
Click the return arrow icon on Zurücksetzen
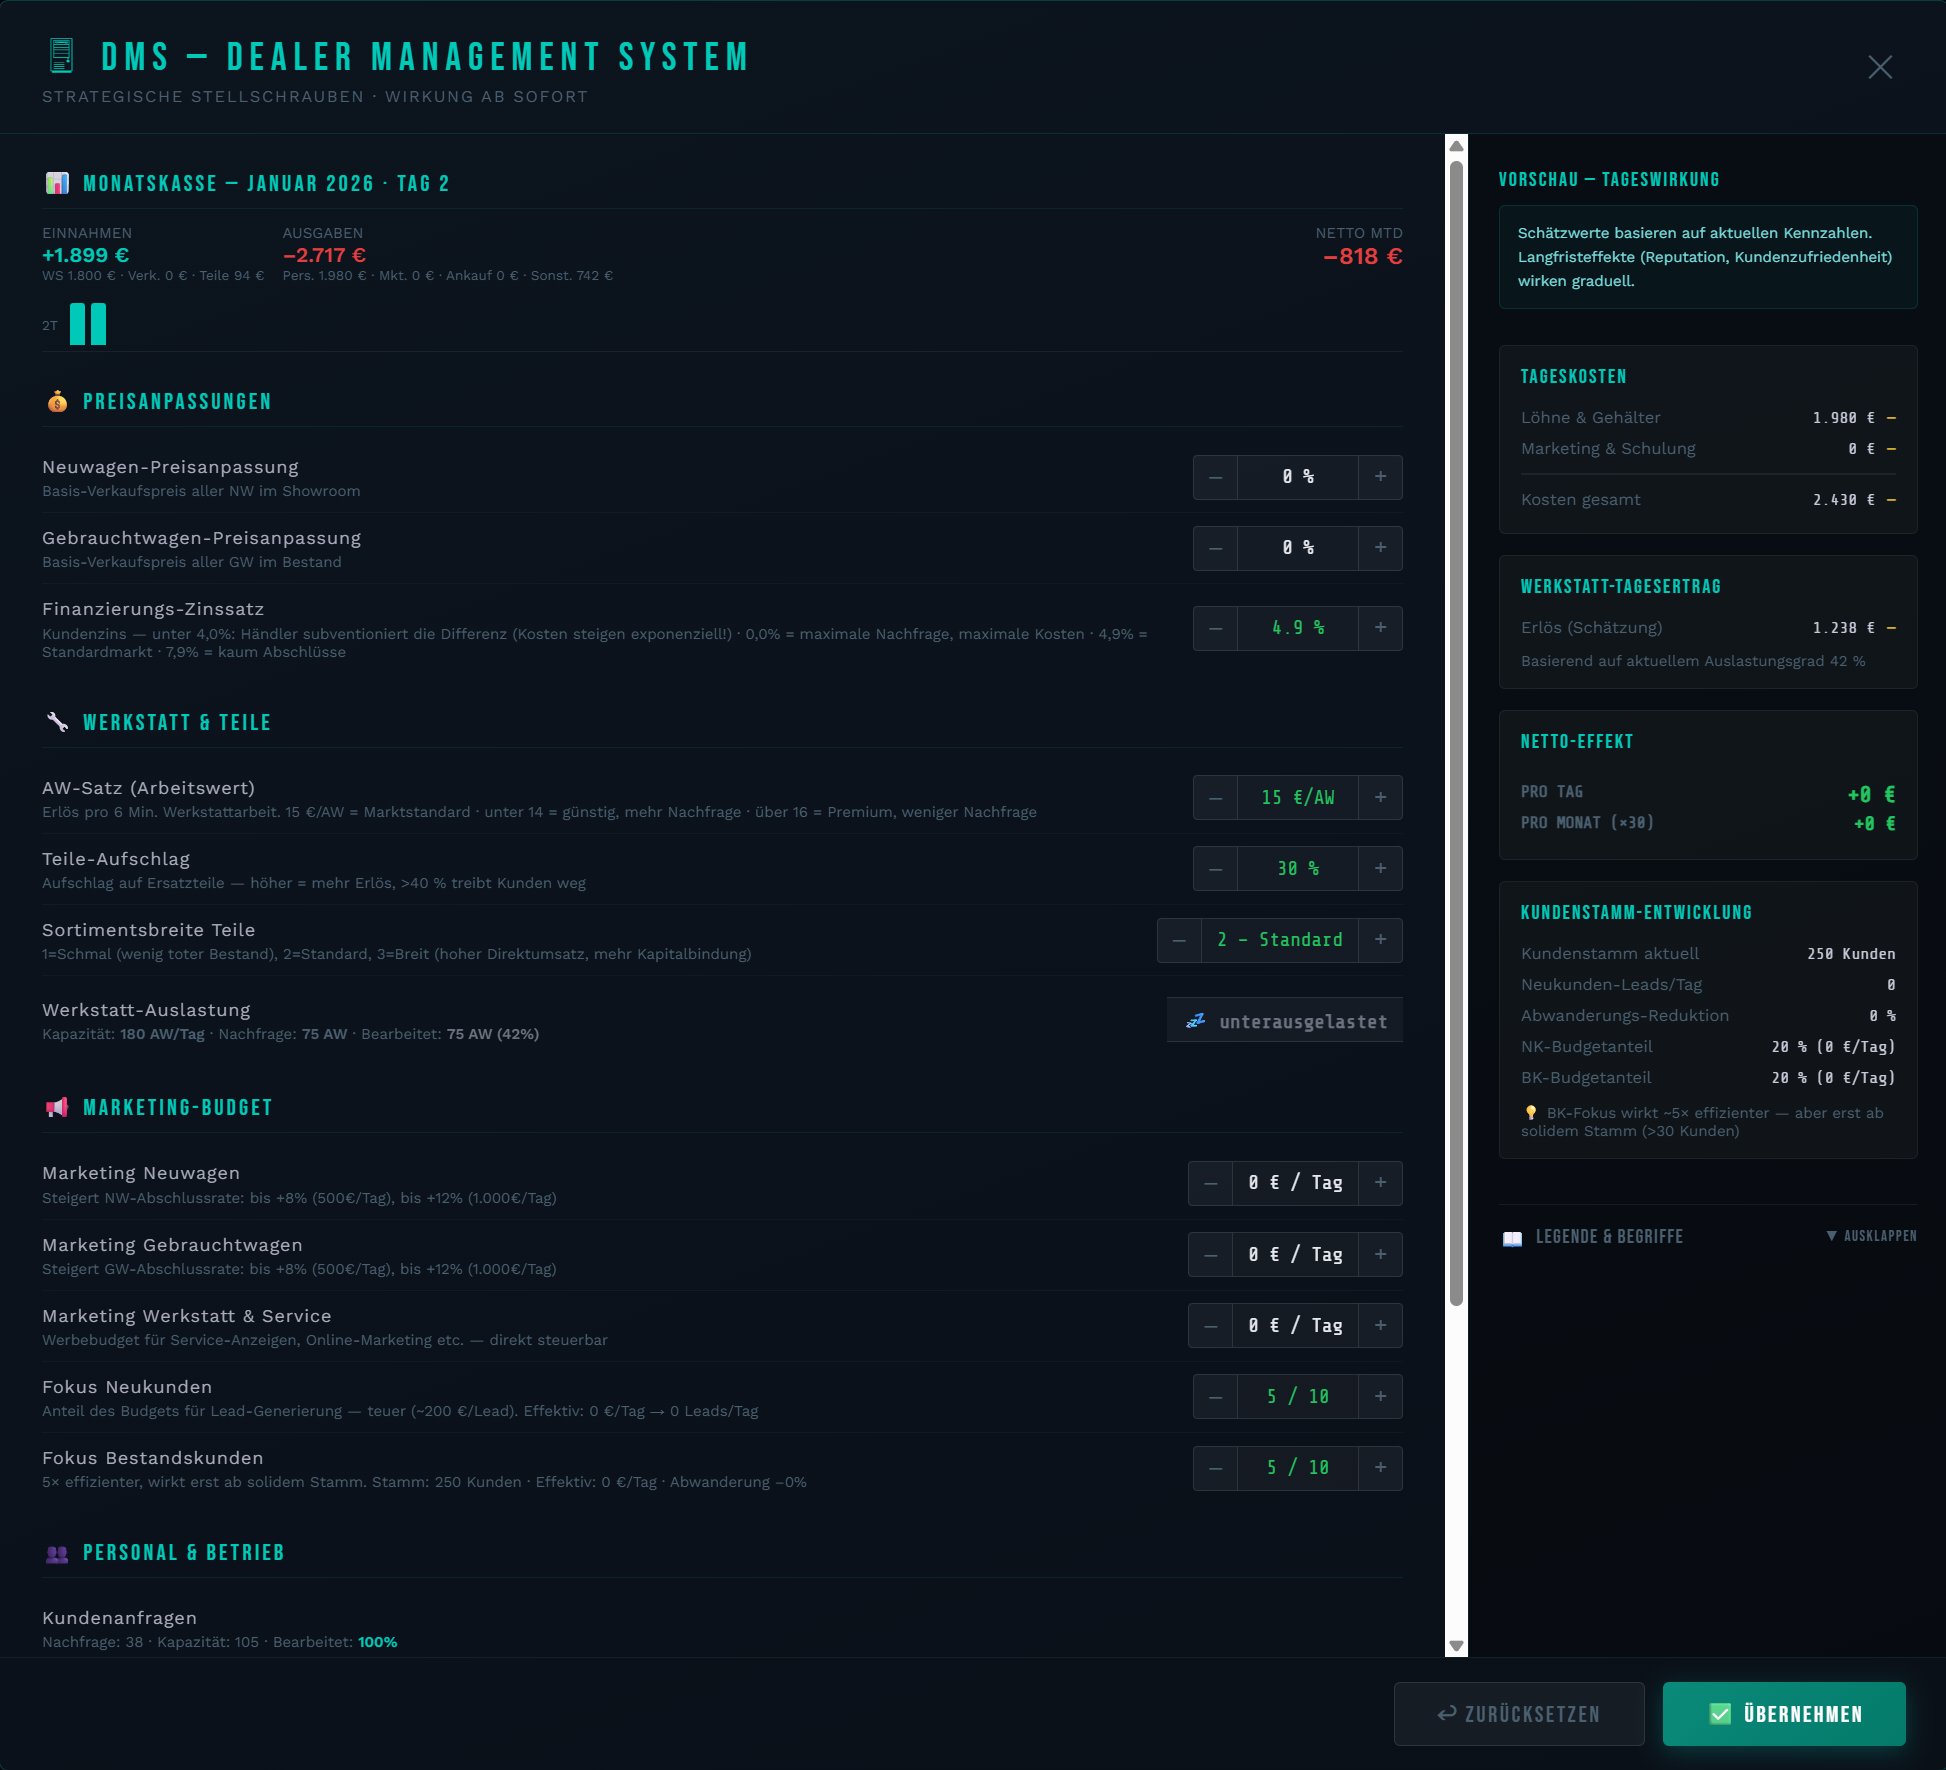click(x=1446, y=1714)
